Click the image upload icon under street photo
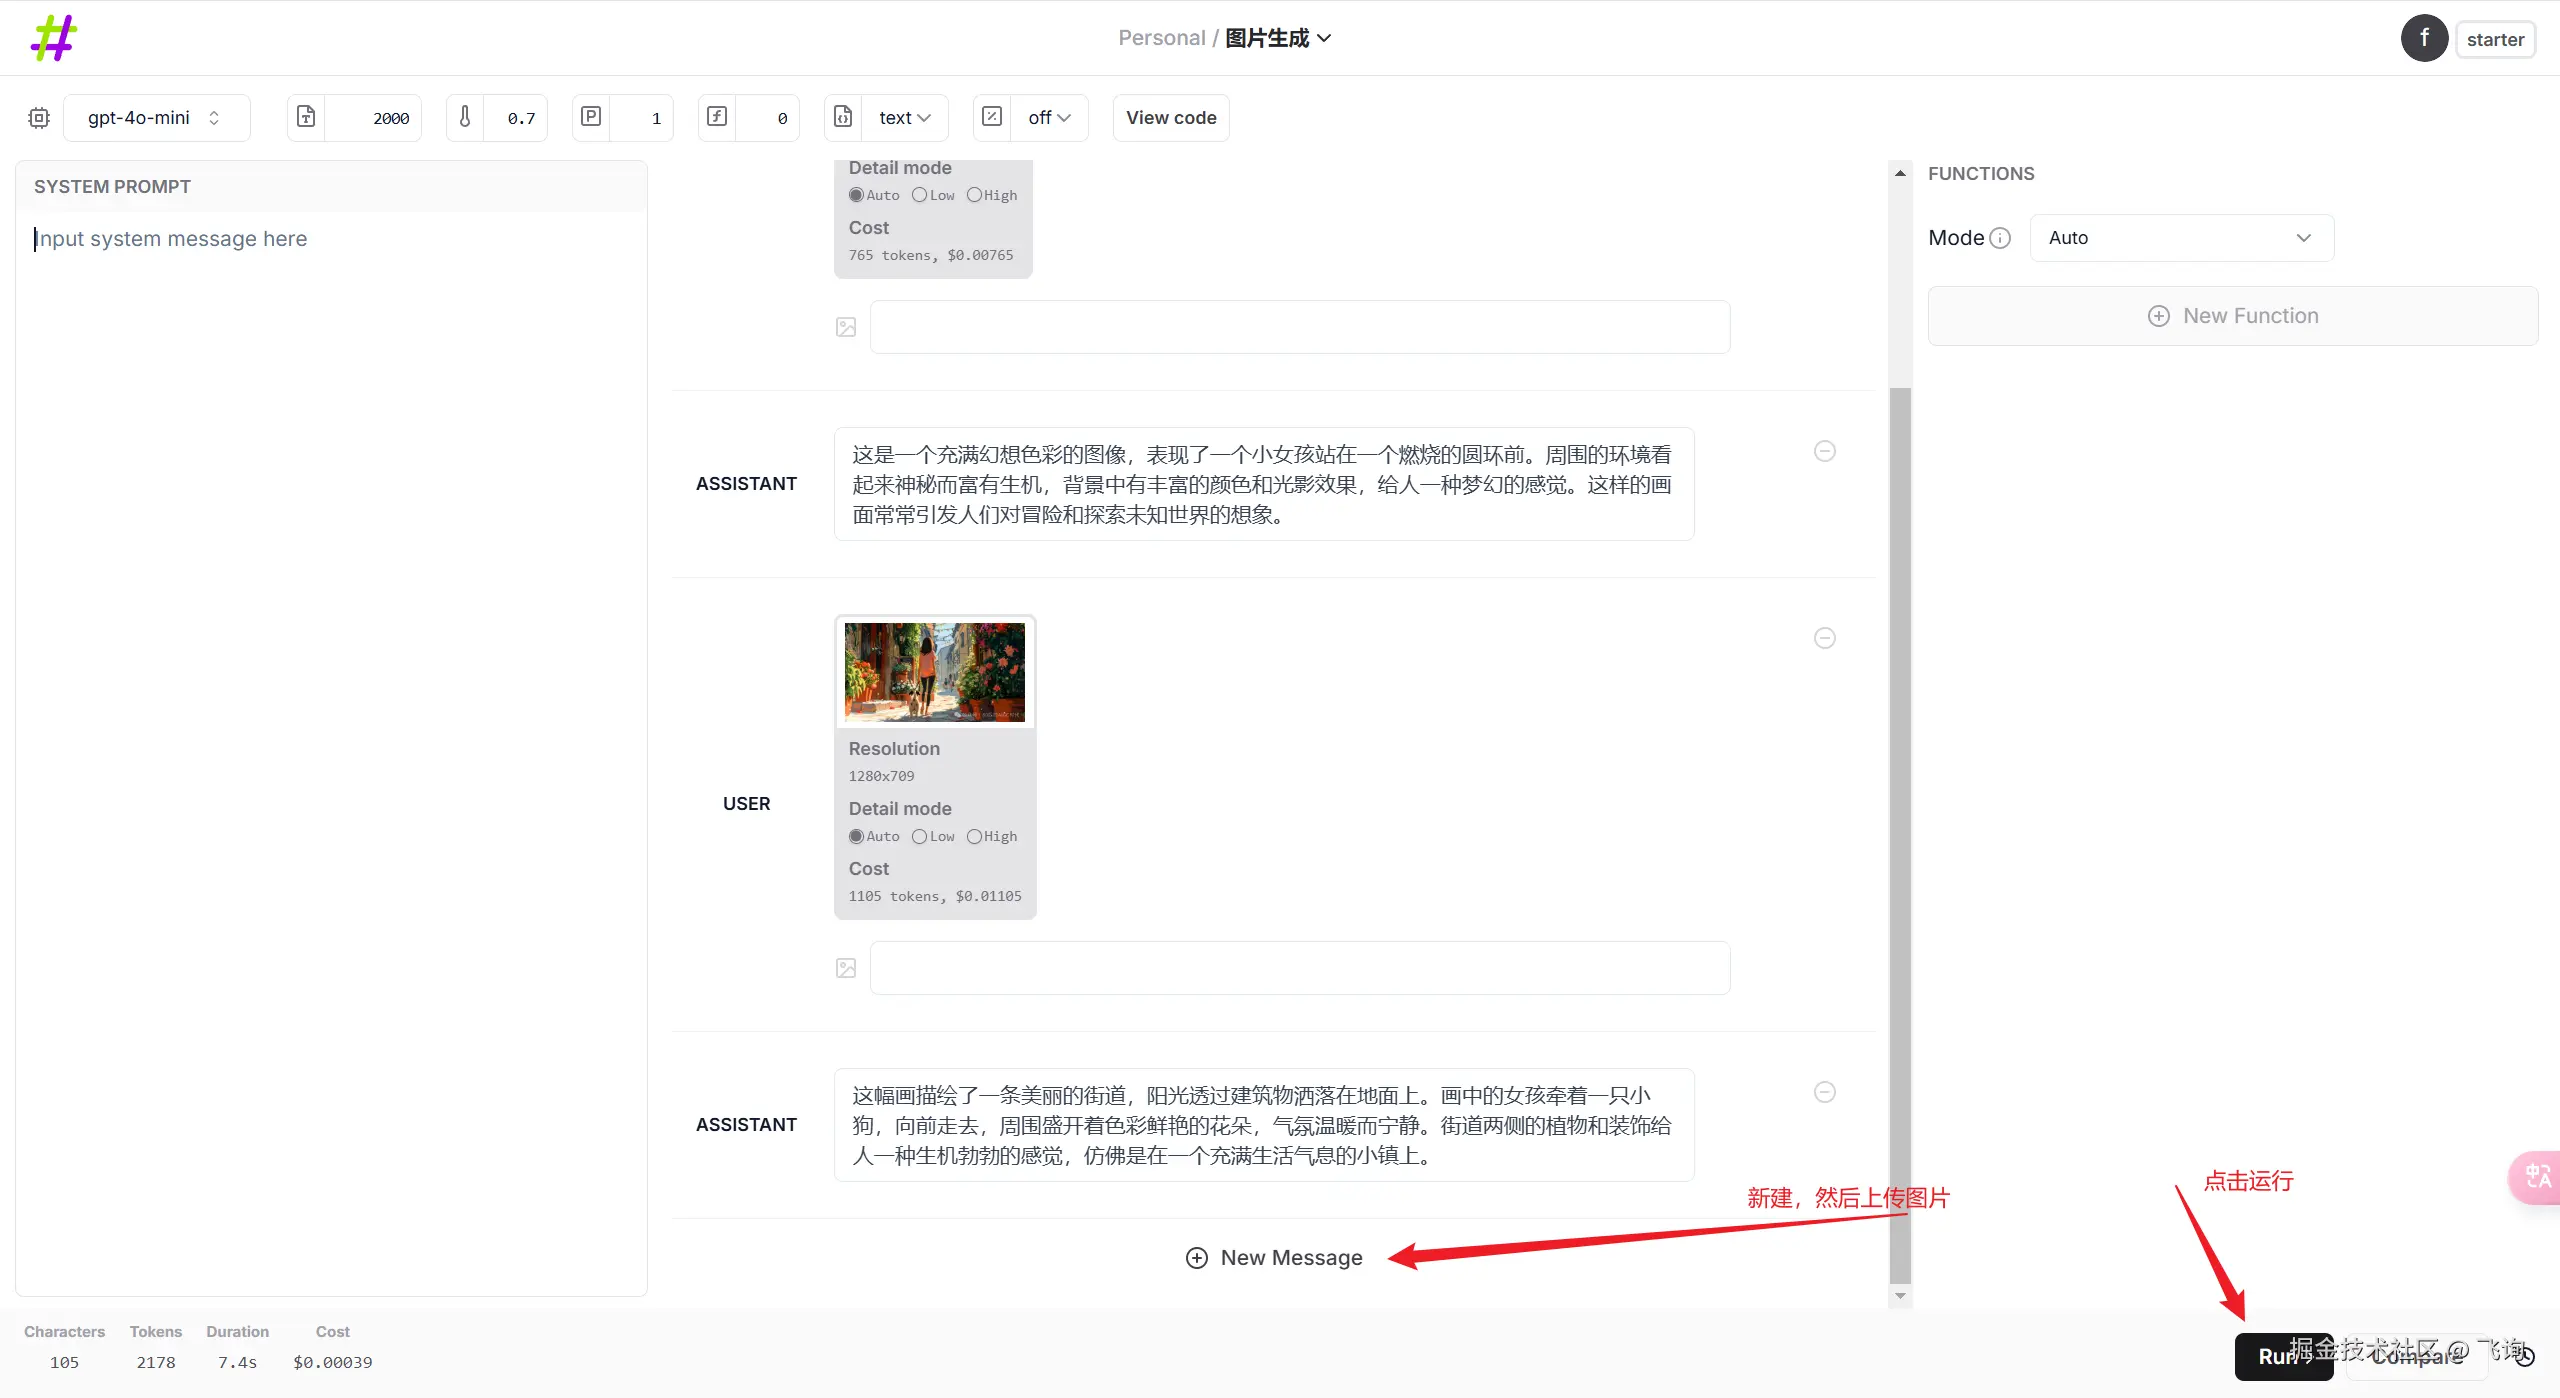Viewport: 2560px width, 1398px height. pyautogui.click(x=846, y=968)
